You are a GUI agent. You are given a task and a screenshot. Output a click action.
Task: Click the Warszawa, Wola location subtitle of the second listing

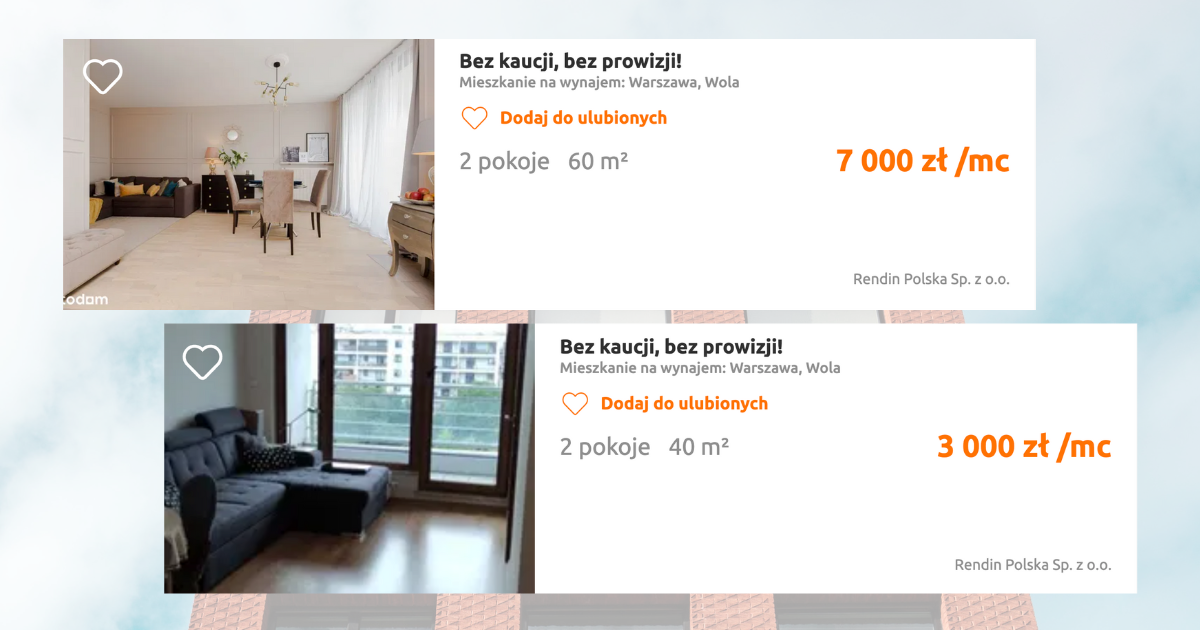(700, 368)
